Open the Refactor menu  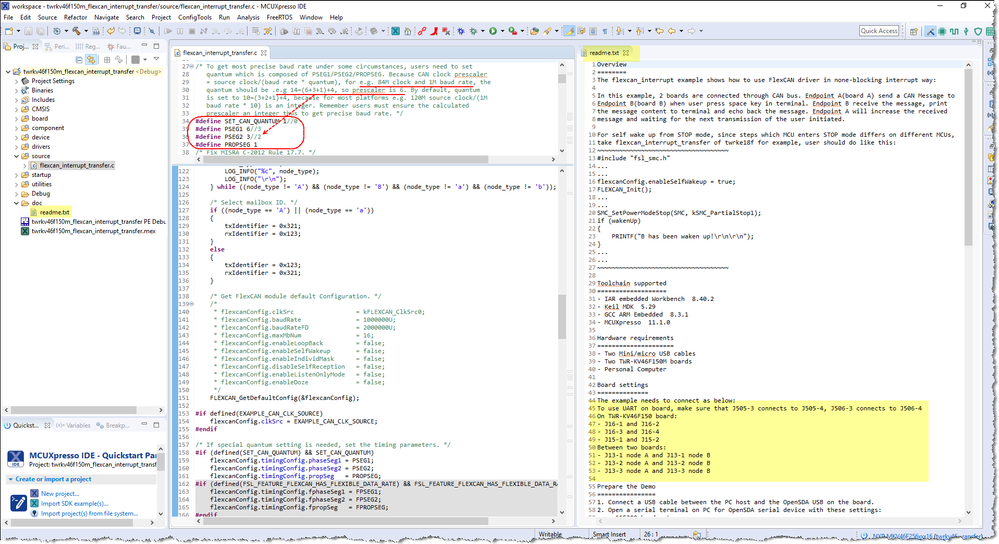[x=75, y=17]
